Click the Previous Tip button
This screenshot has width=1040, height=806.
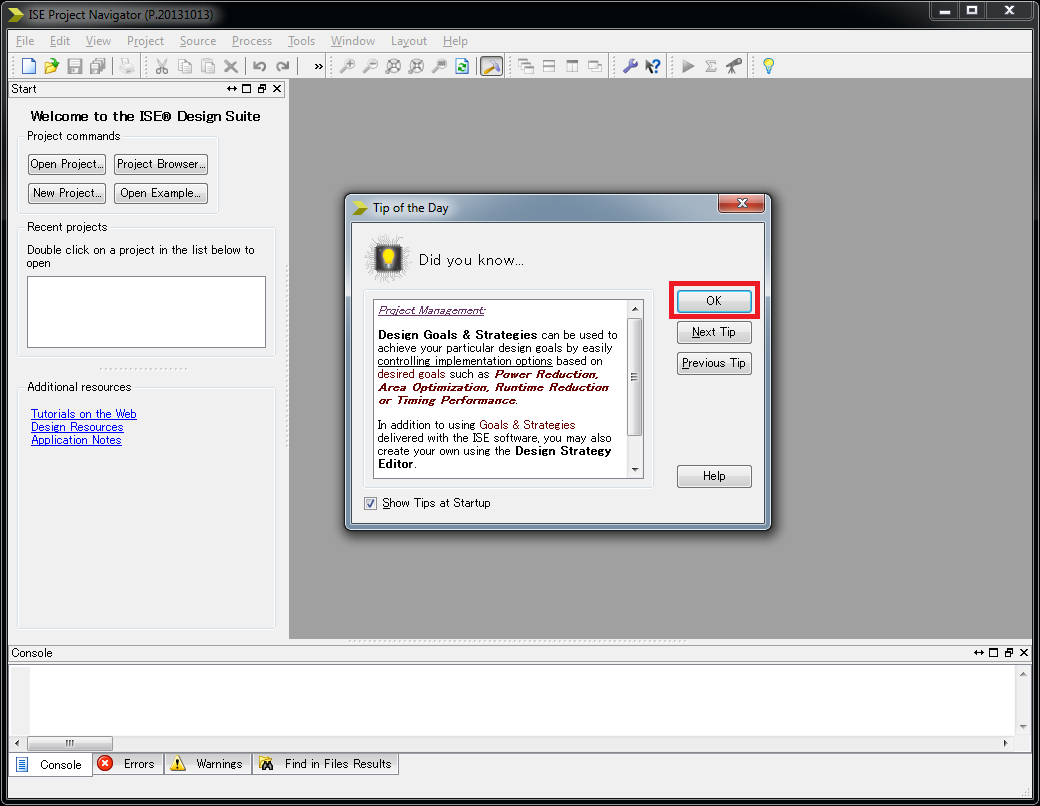(x=714, y=363)
